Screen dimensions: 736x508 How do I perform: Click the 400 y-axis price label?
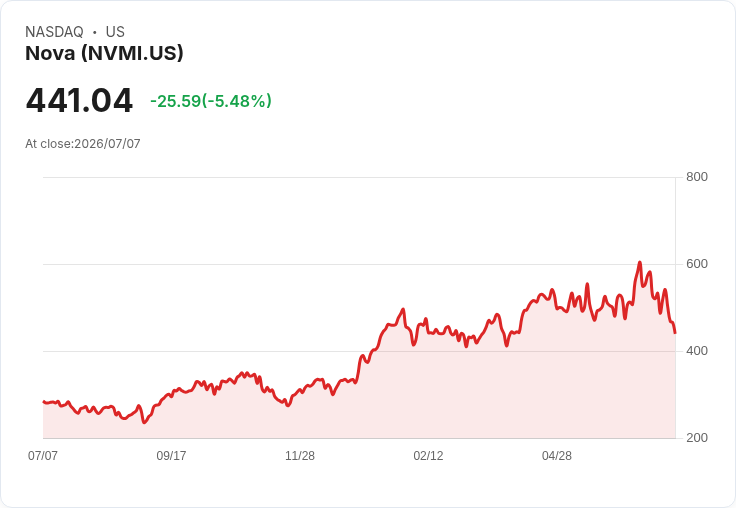click(697, 351)
